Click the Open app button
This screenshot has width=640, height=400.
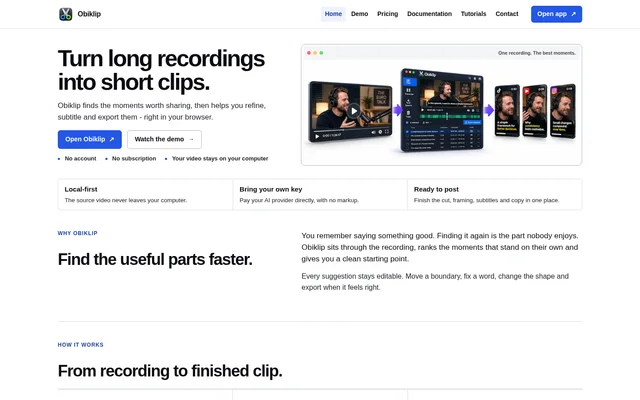click(x=556, y=14)
